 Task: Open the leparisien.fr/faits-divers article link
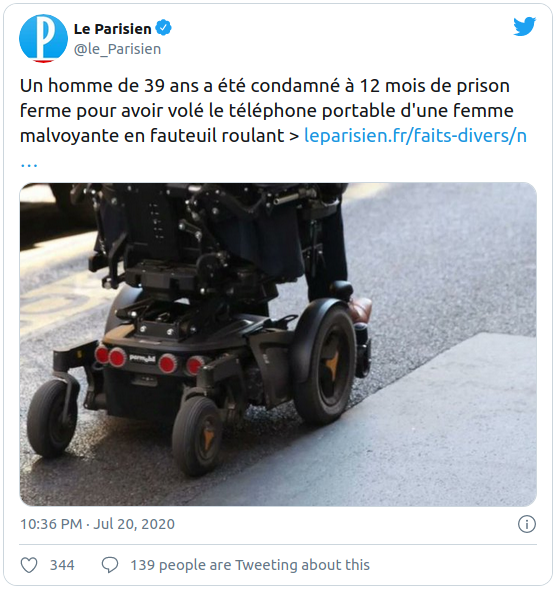pyautogui.click(x=415, y=135)
